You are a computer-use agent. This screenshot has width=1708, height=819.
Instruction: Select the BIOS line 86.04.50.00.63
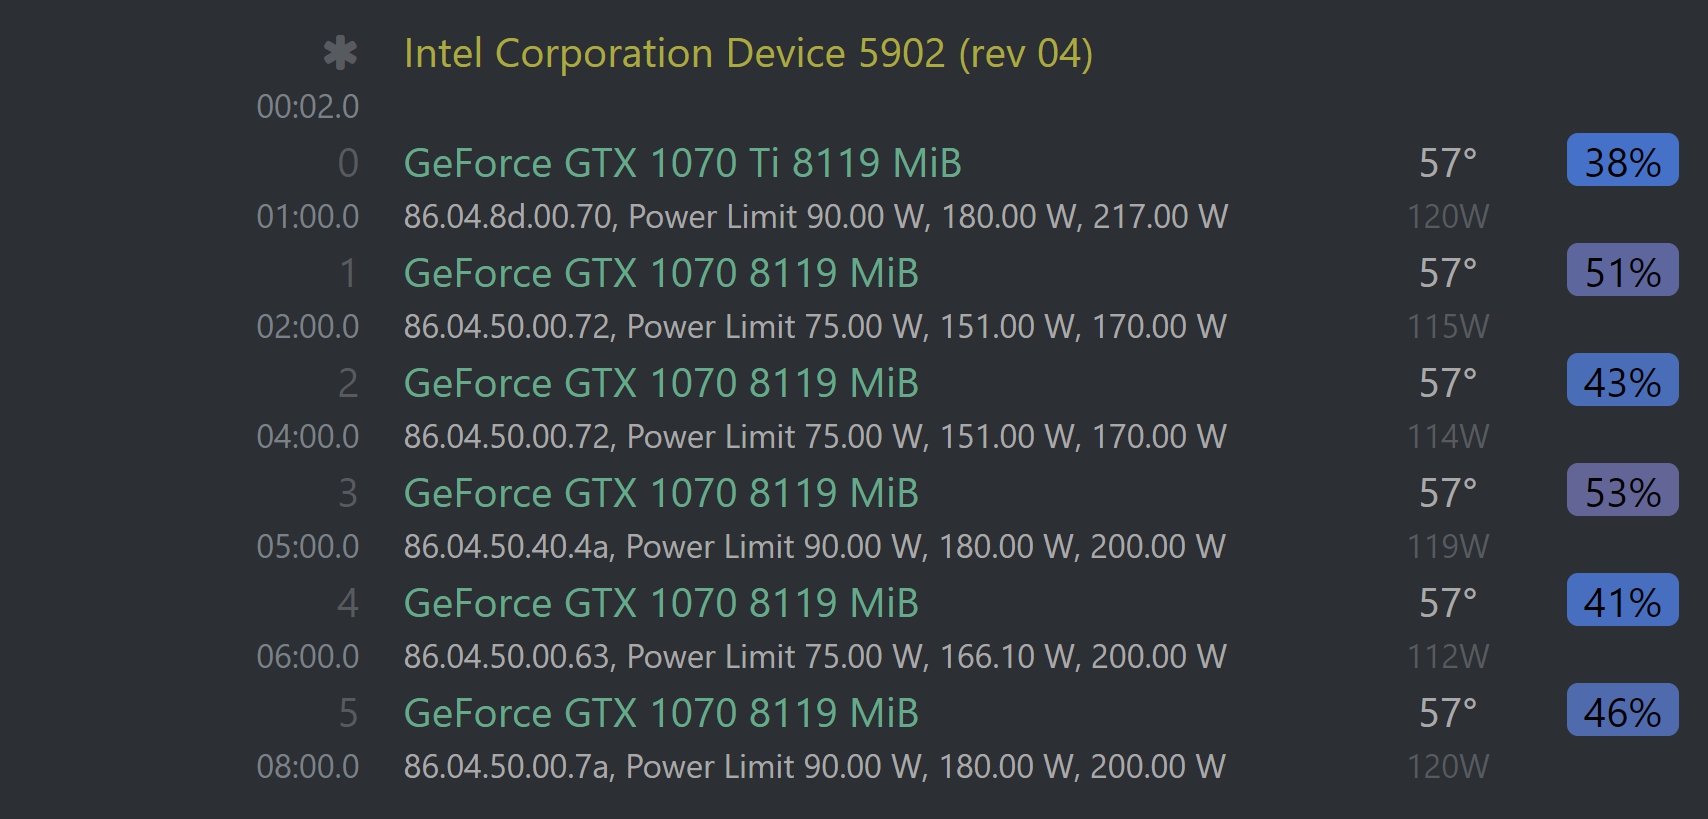(x=815, y=657)
